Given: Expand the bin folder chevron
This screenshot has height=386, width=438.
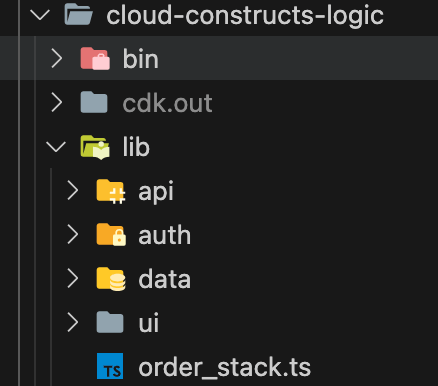Looking at the screenshot, I should click(x=57, y=58).
